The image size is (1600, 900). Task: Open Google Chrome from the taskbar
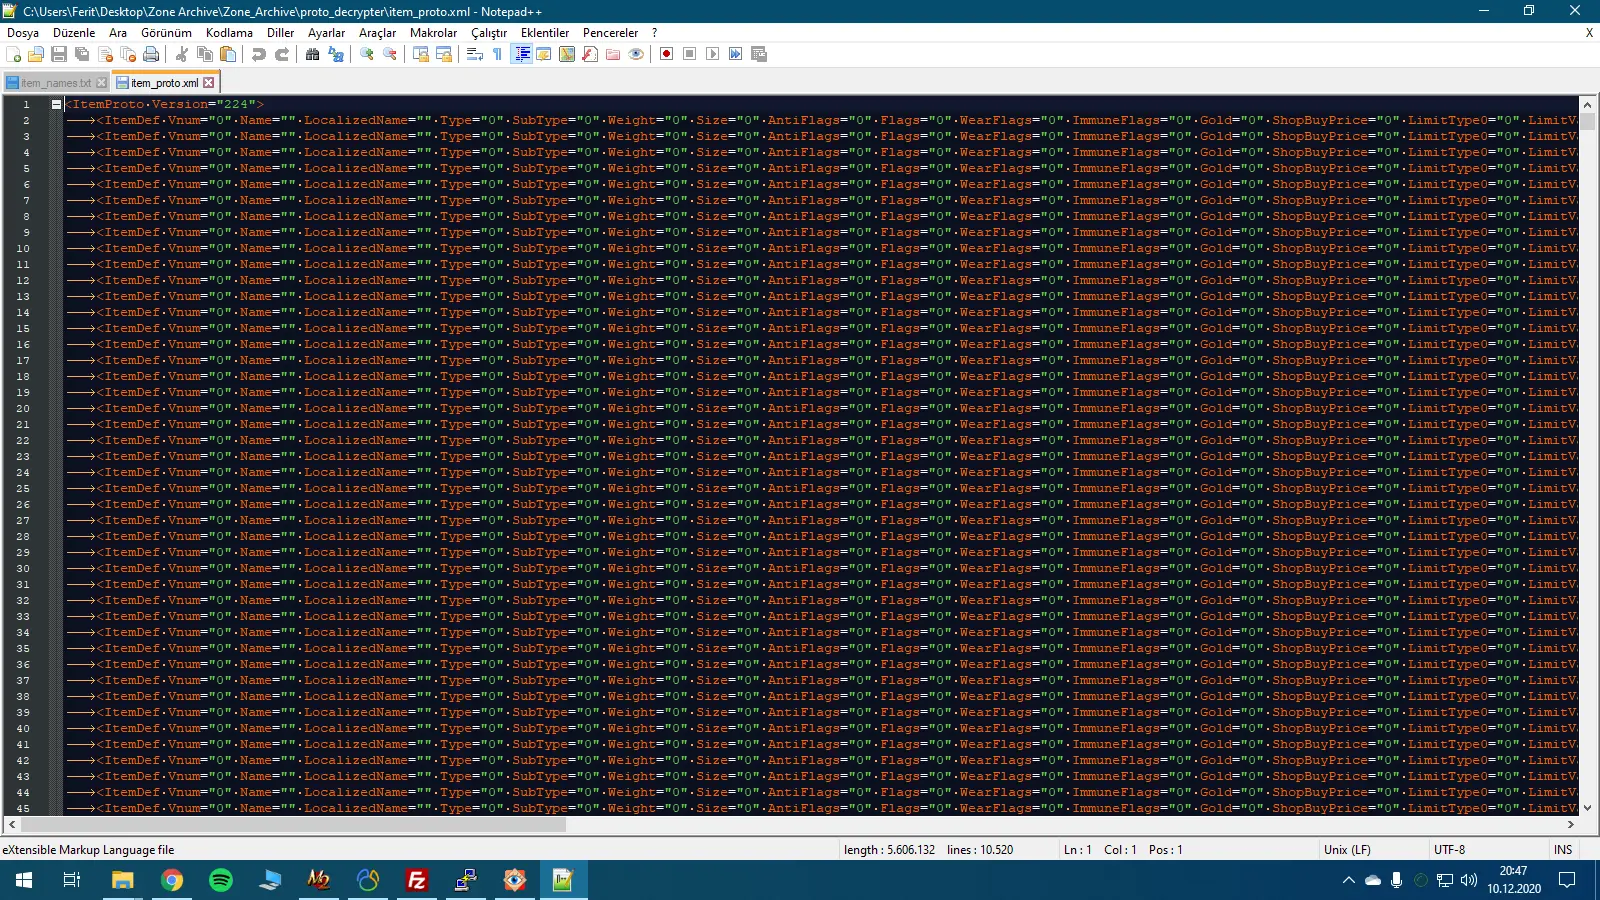[x=172, y=880]
